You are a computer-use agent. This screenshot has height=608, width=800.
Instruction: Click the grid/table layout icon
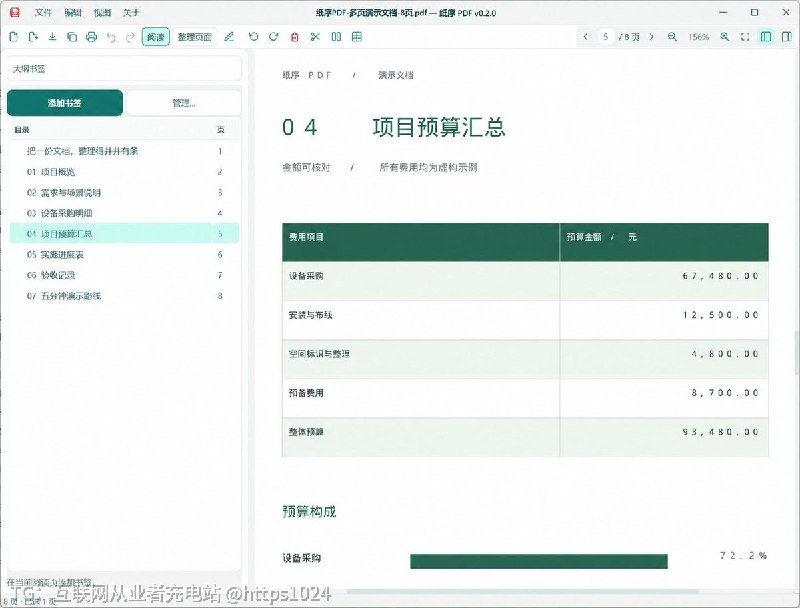point(357,37)
